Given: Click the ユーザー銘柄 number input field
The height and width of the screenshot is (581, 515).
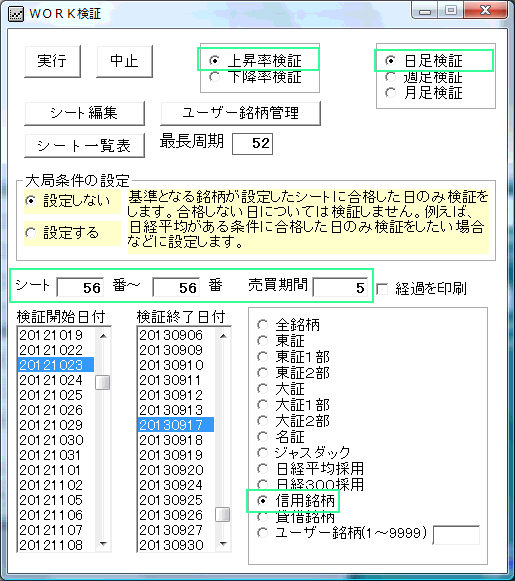Looking at the screenshot, I should coord(456,535).
